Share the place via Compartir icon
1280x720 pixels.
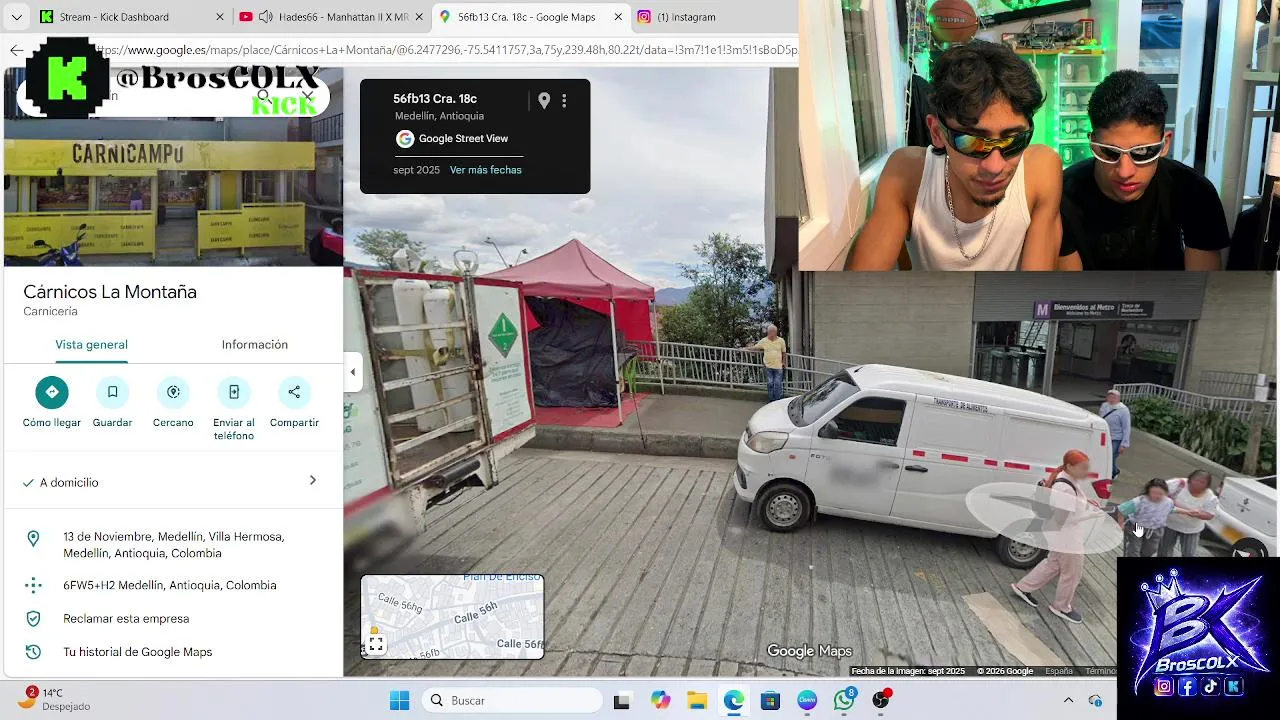tap(294, 392)
